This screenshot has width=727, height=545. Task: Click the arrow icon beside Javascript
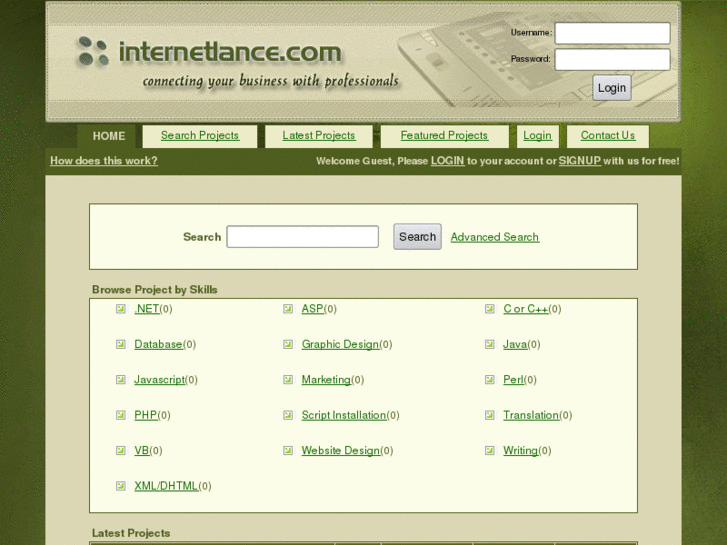coord(121,380)
